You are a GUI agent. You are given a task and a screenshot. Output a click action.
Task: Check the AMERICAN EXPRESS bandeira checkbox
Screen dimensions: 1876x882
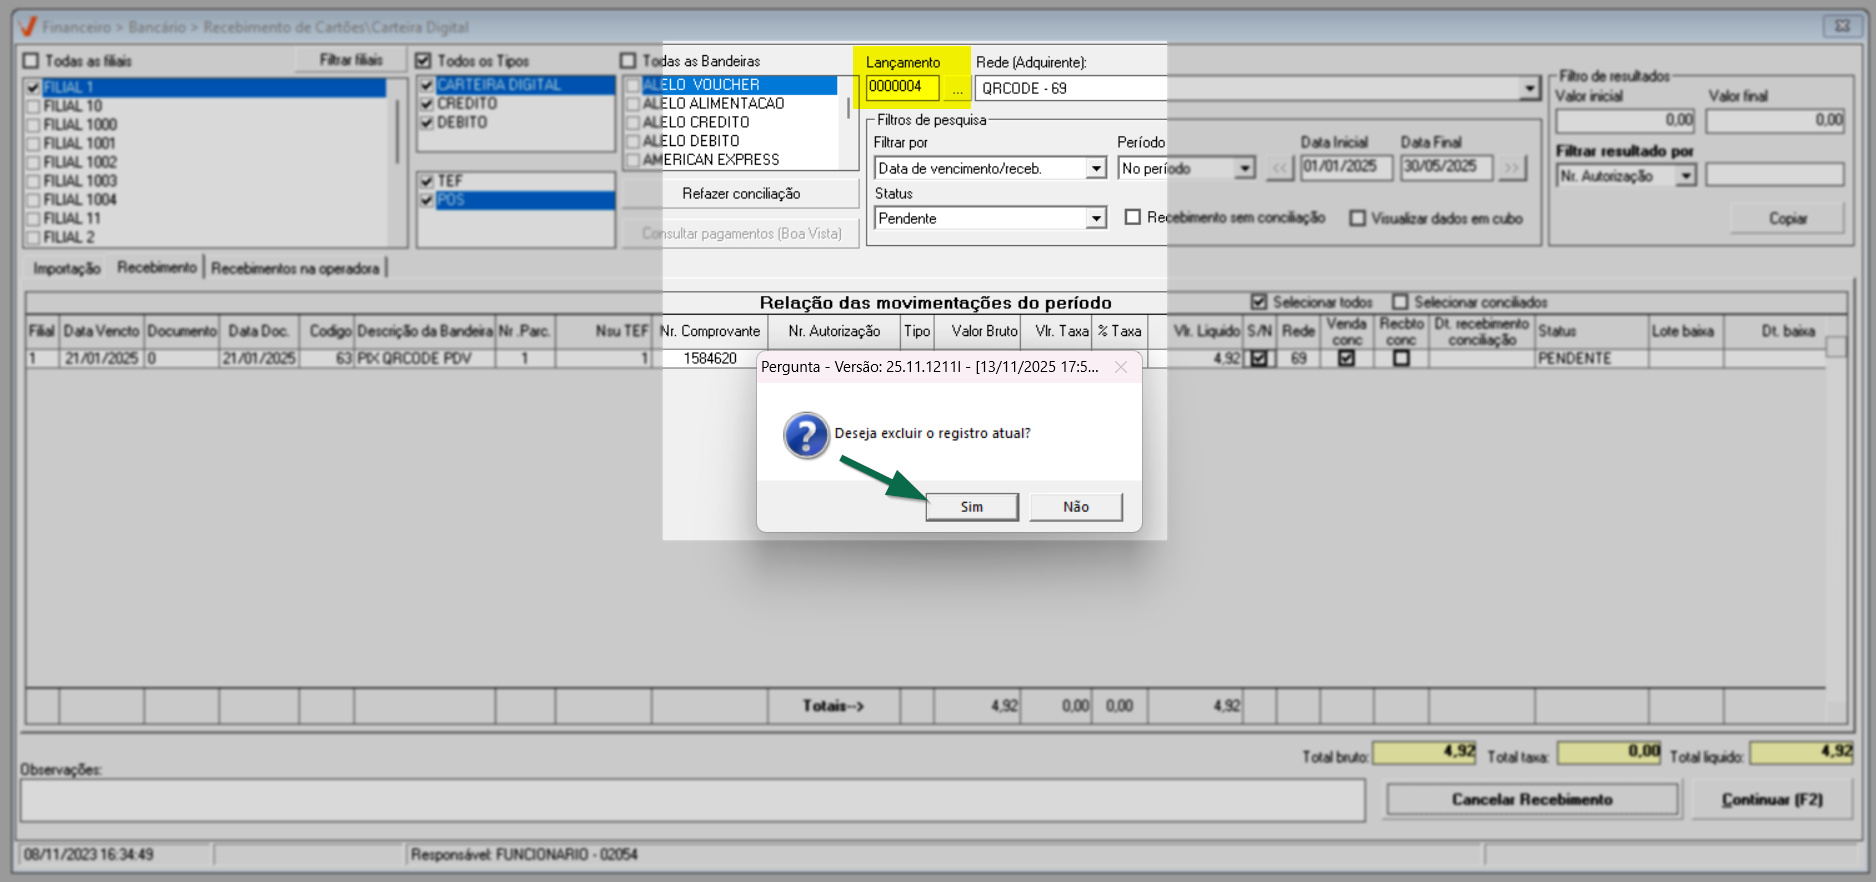[633, 160]
